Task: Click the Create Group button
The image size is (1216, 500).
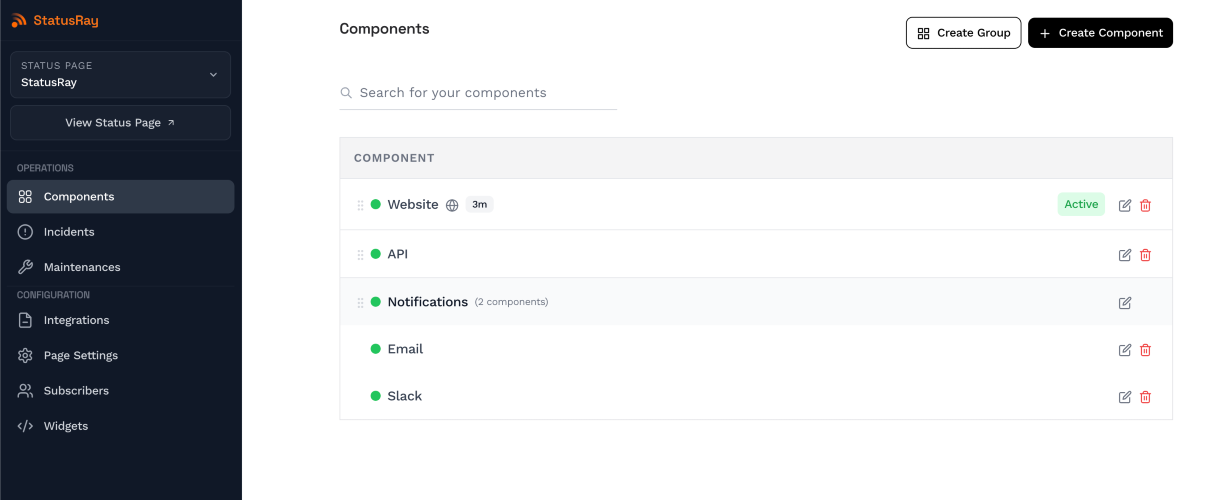Action: [964, 33]
